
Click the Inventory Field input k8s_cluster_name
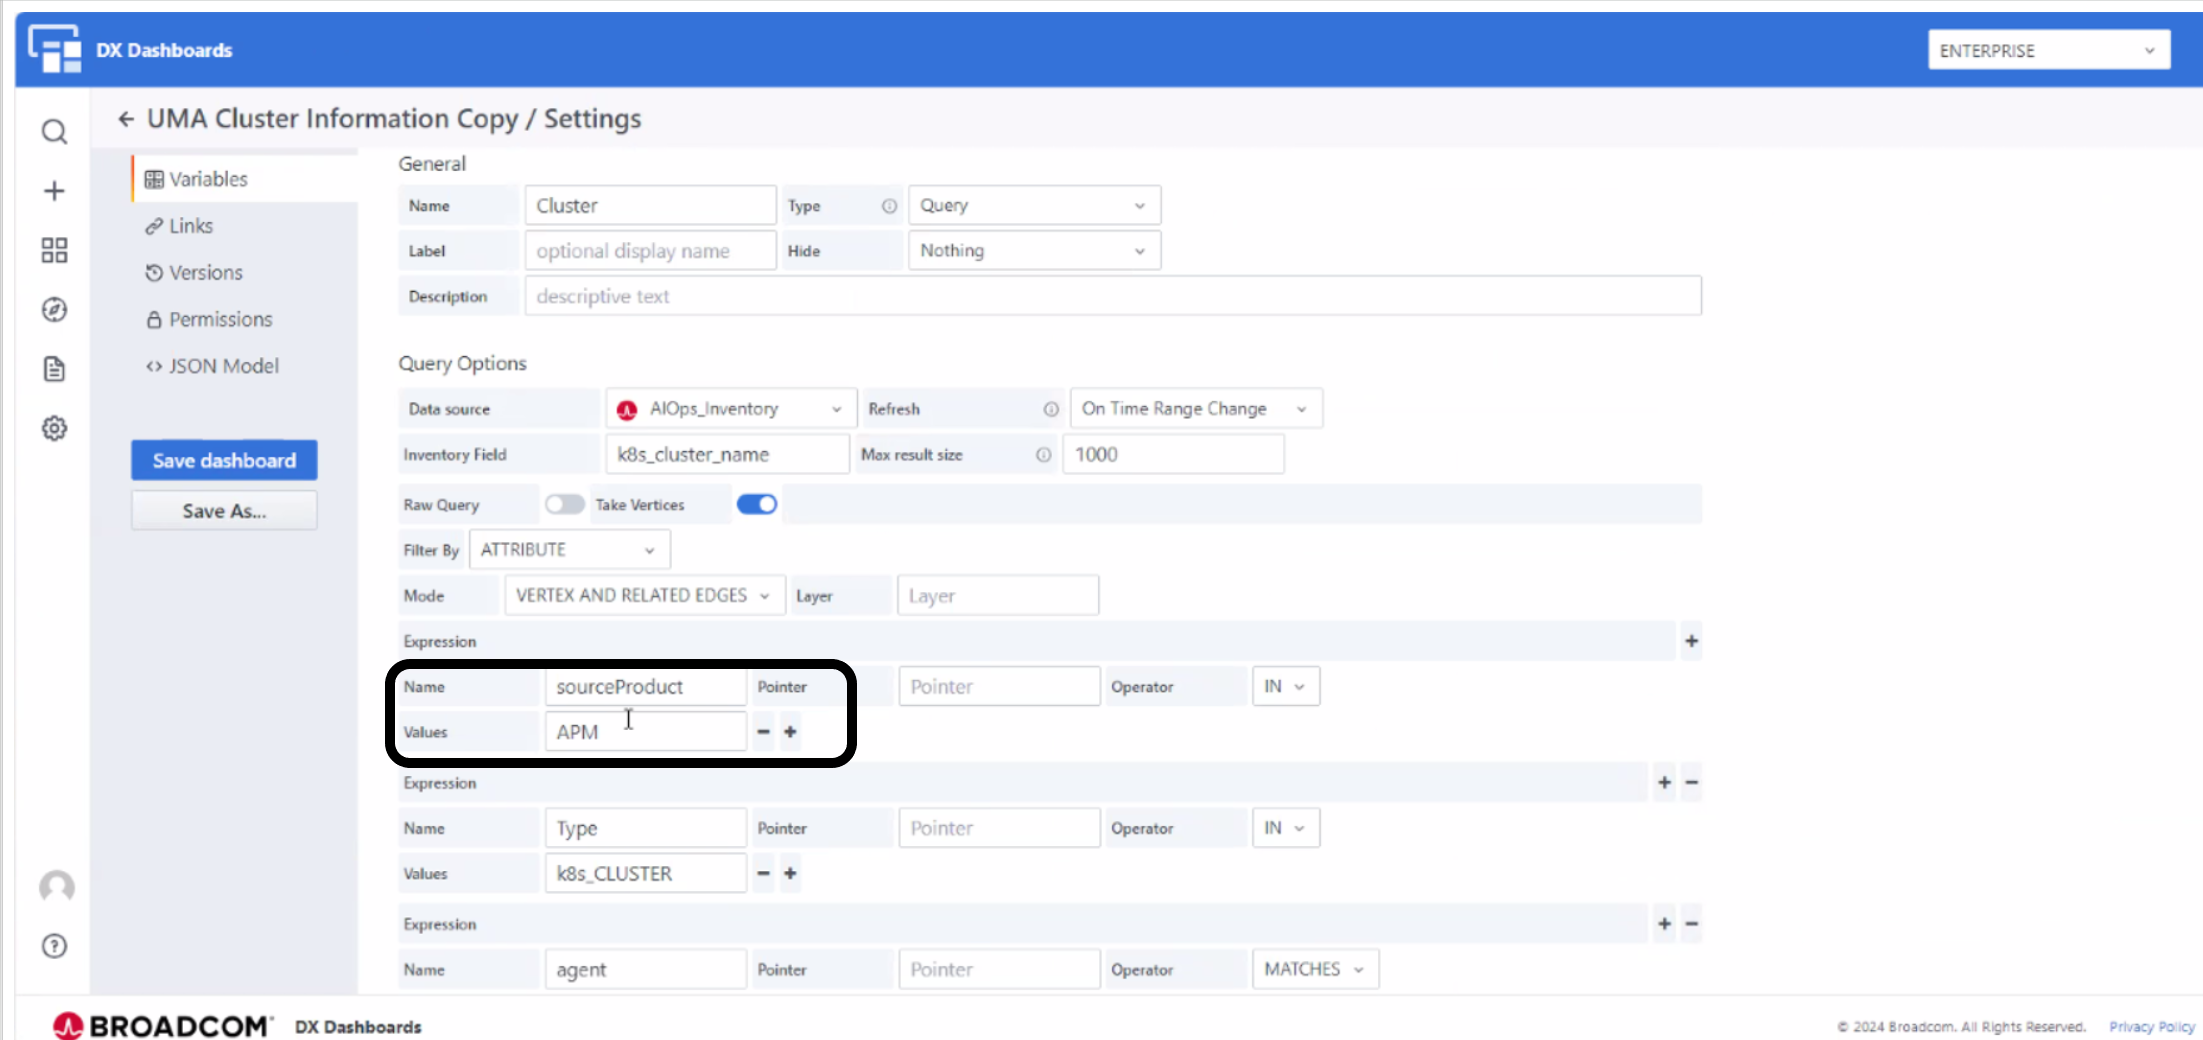coord(726,454)
